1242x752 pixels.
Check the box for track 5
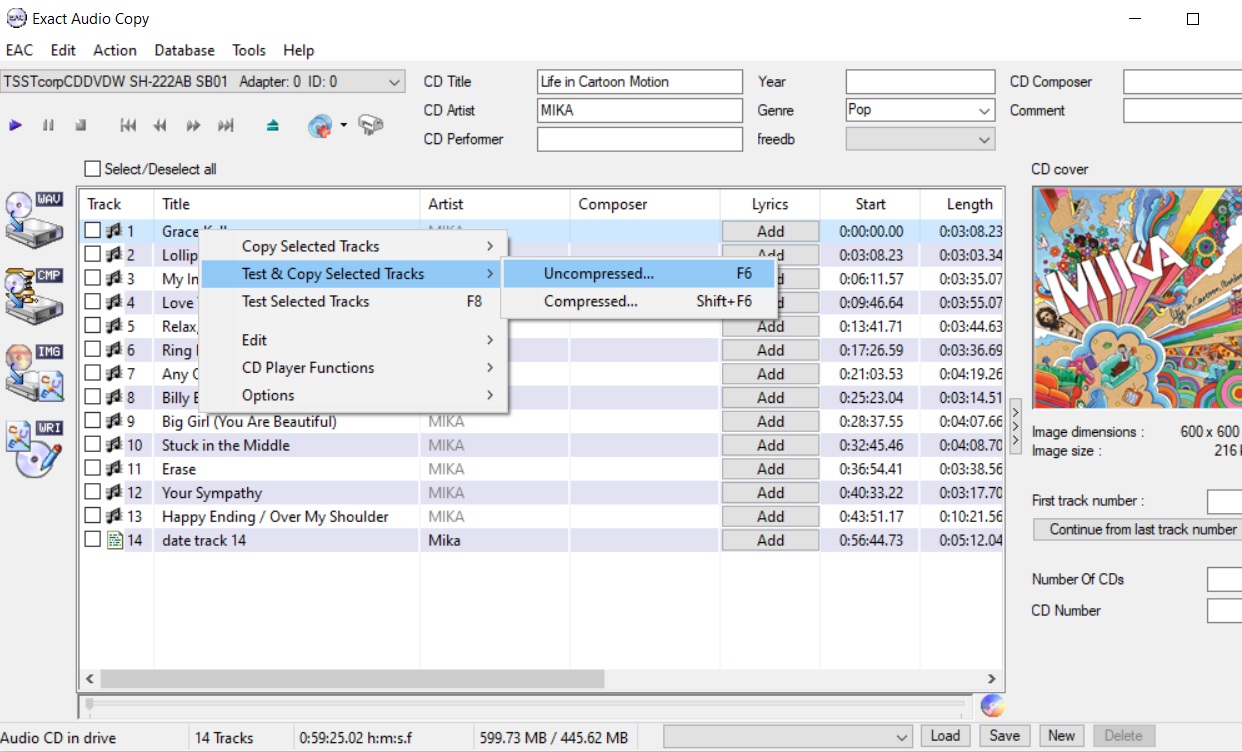(x=93, y=326)
